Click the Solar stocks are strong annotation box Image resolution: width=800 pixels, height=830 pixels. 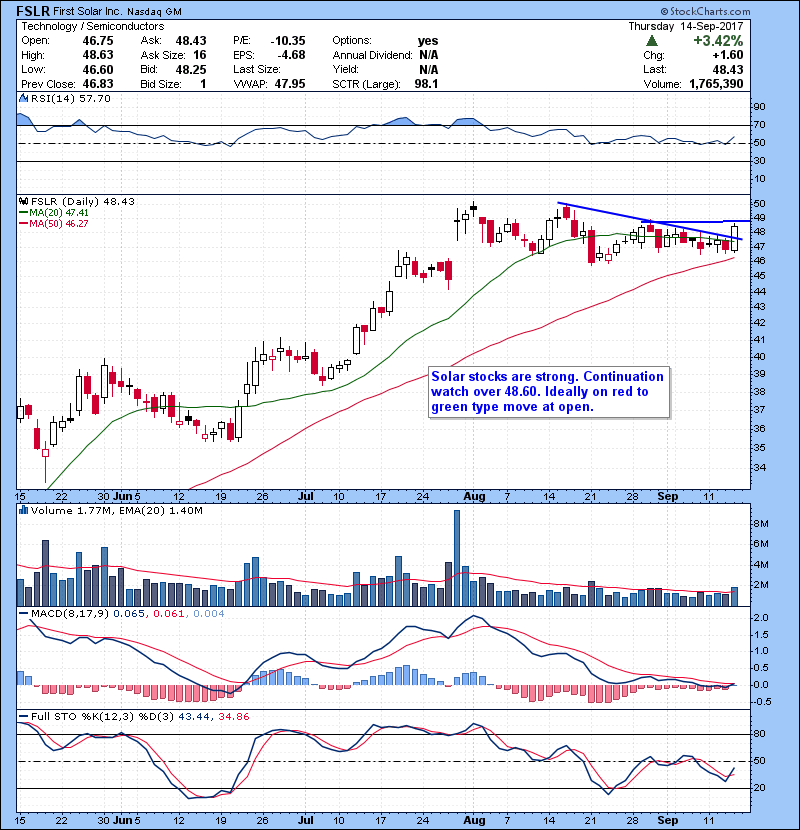pos(549,392)
